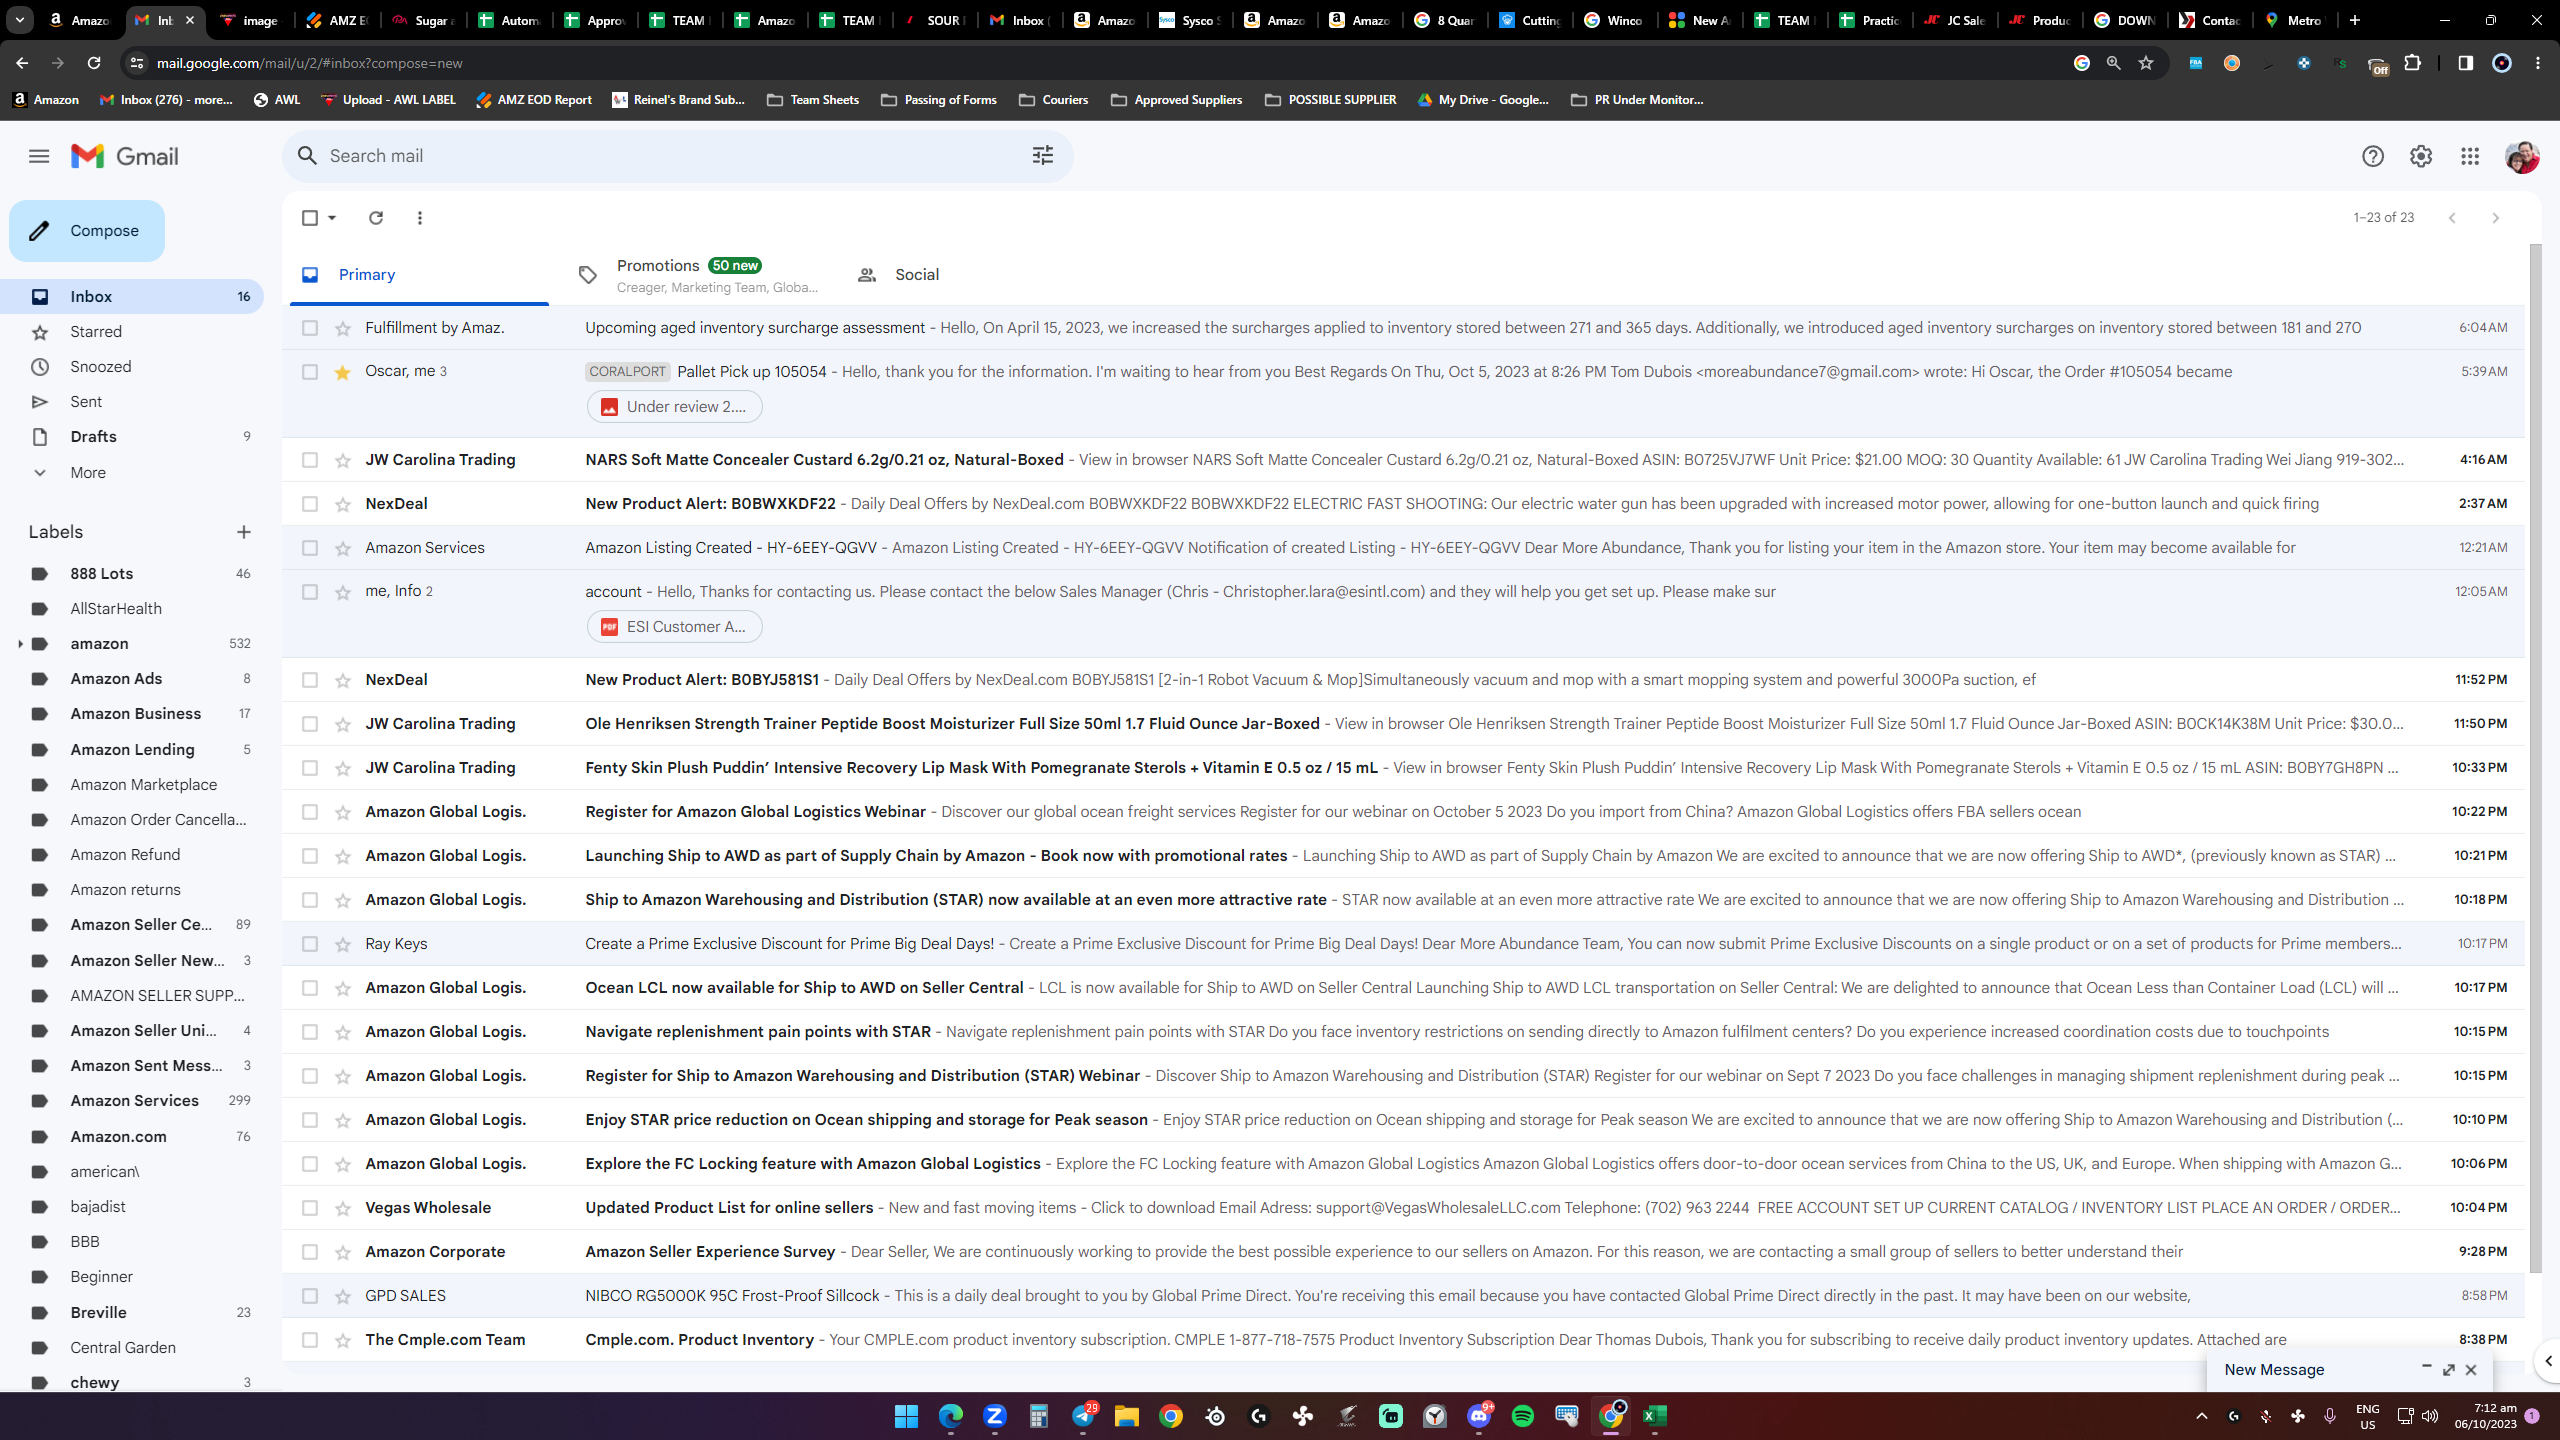Create new label with plus icon

[244, 532]
